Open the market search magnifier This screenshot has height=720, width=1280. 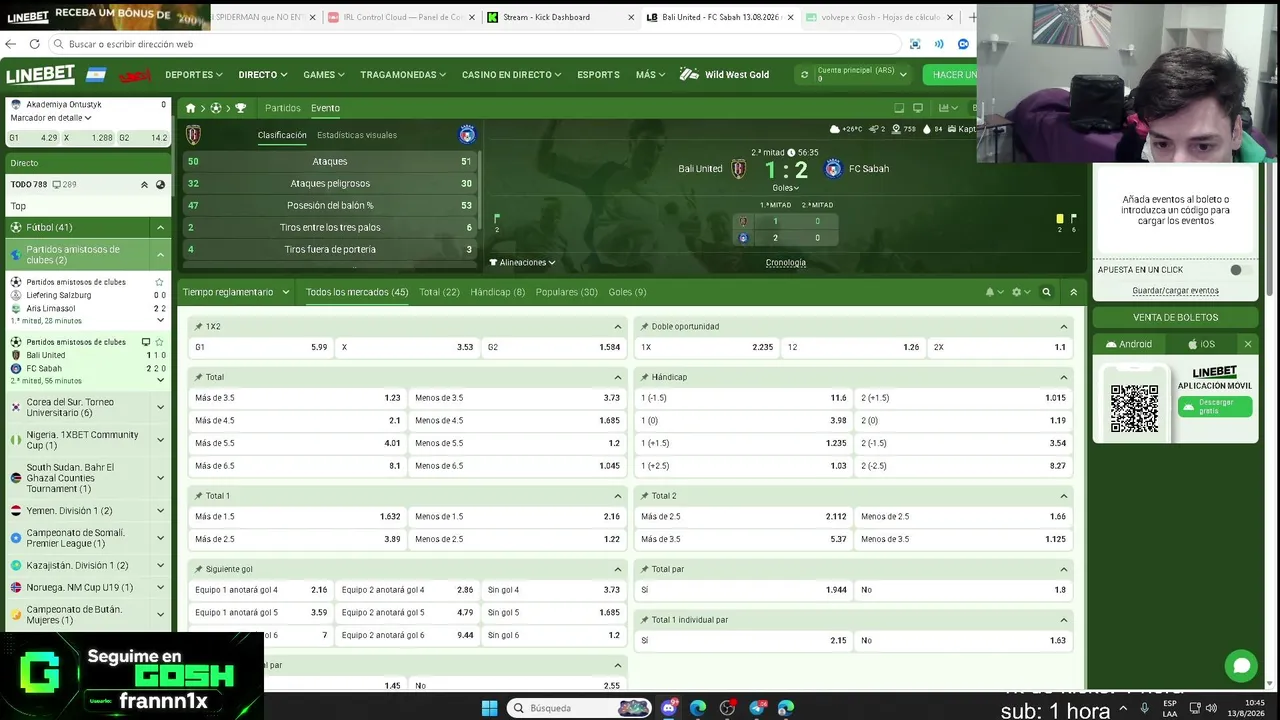click(x=1046, y=292)
